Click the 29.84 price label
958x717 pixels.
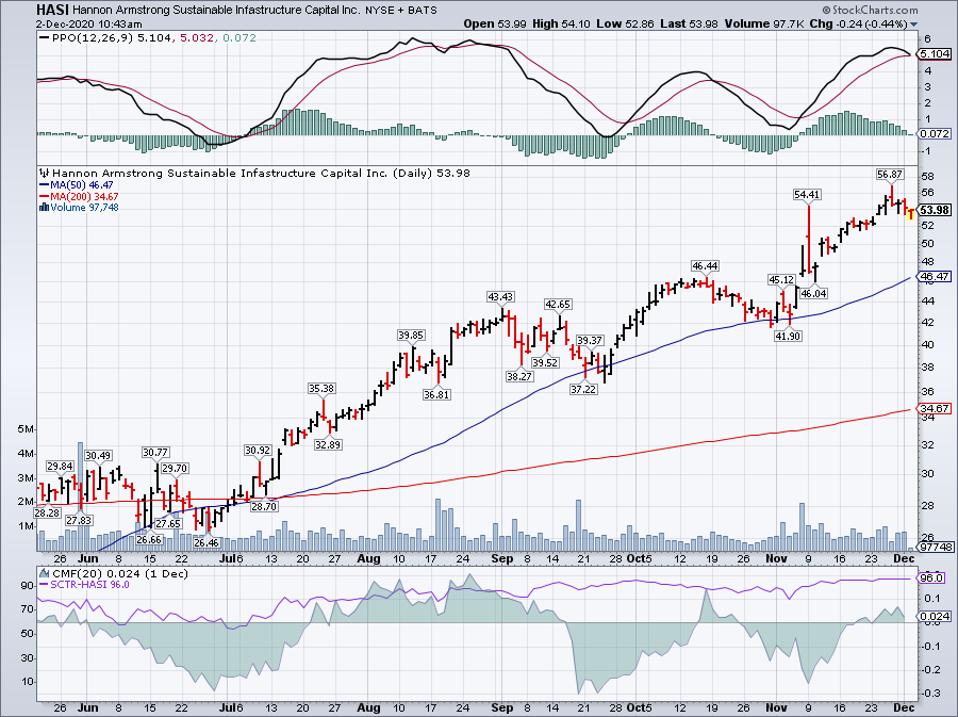tap(60, 466)
